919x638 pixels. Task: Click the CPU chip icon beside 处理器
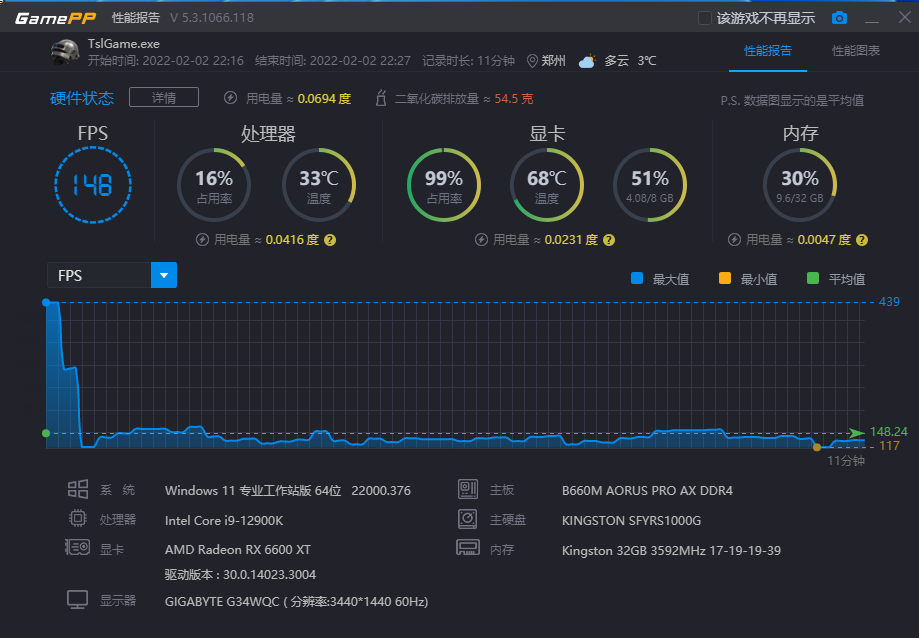[x=78, y=518]
